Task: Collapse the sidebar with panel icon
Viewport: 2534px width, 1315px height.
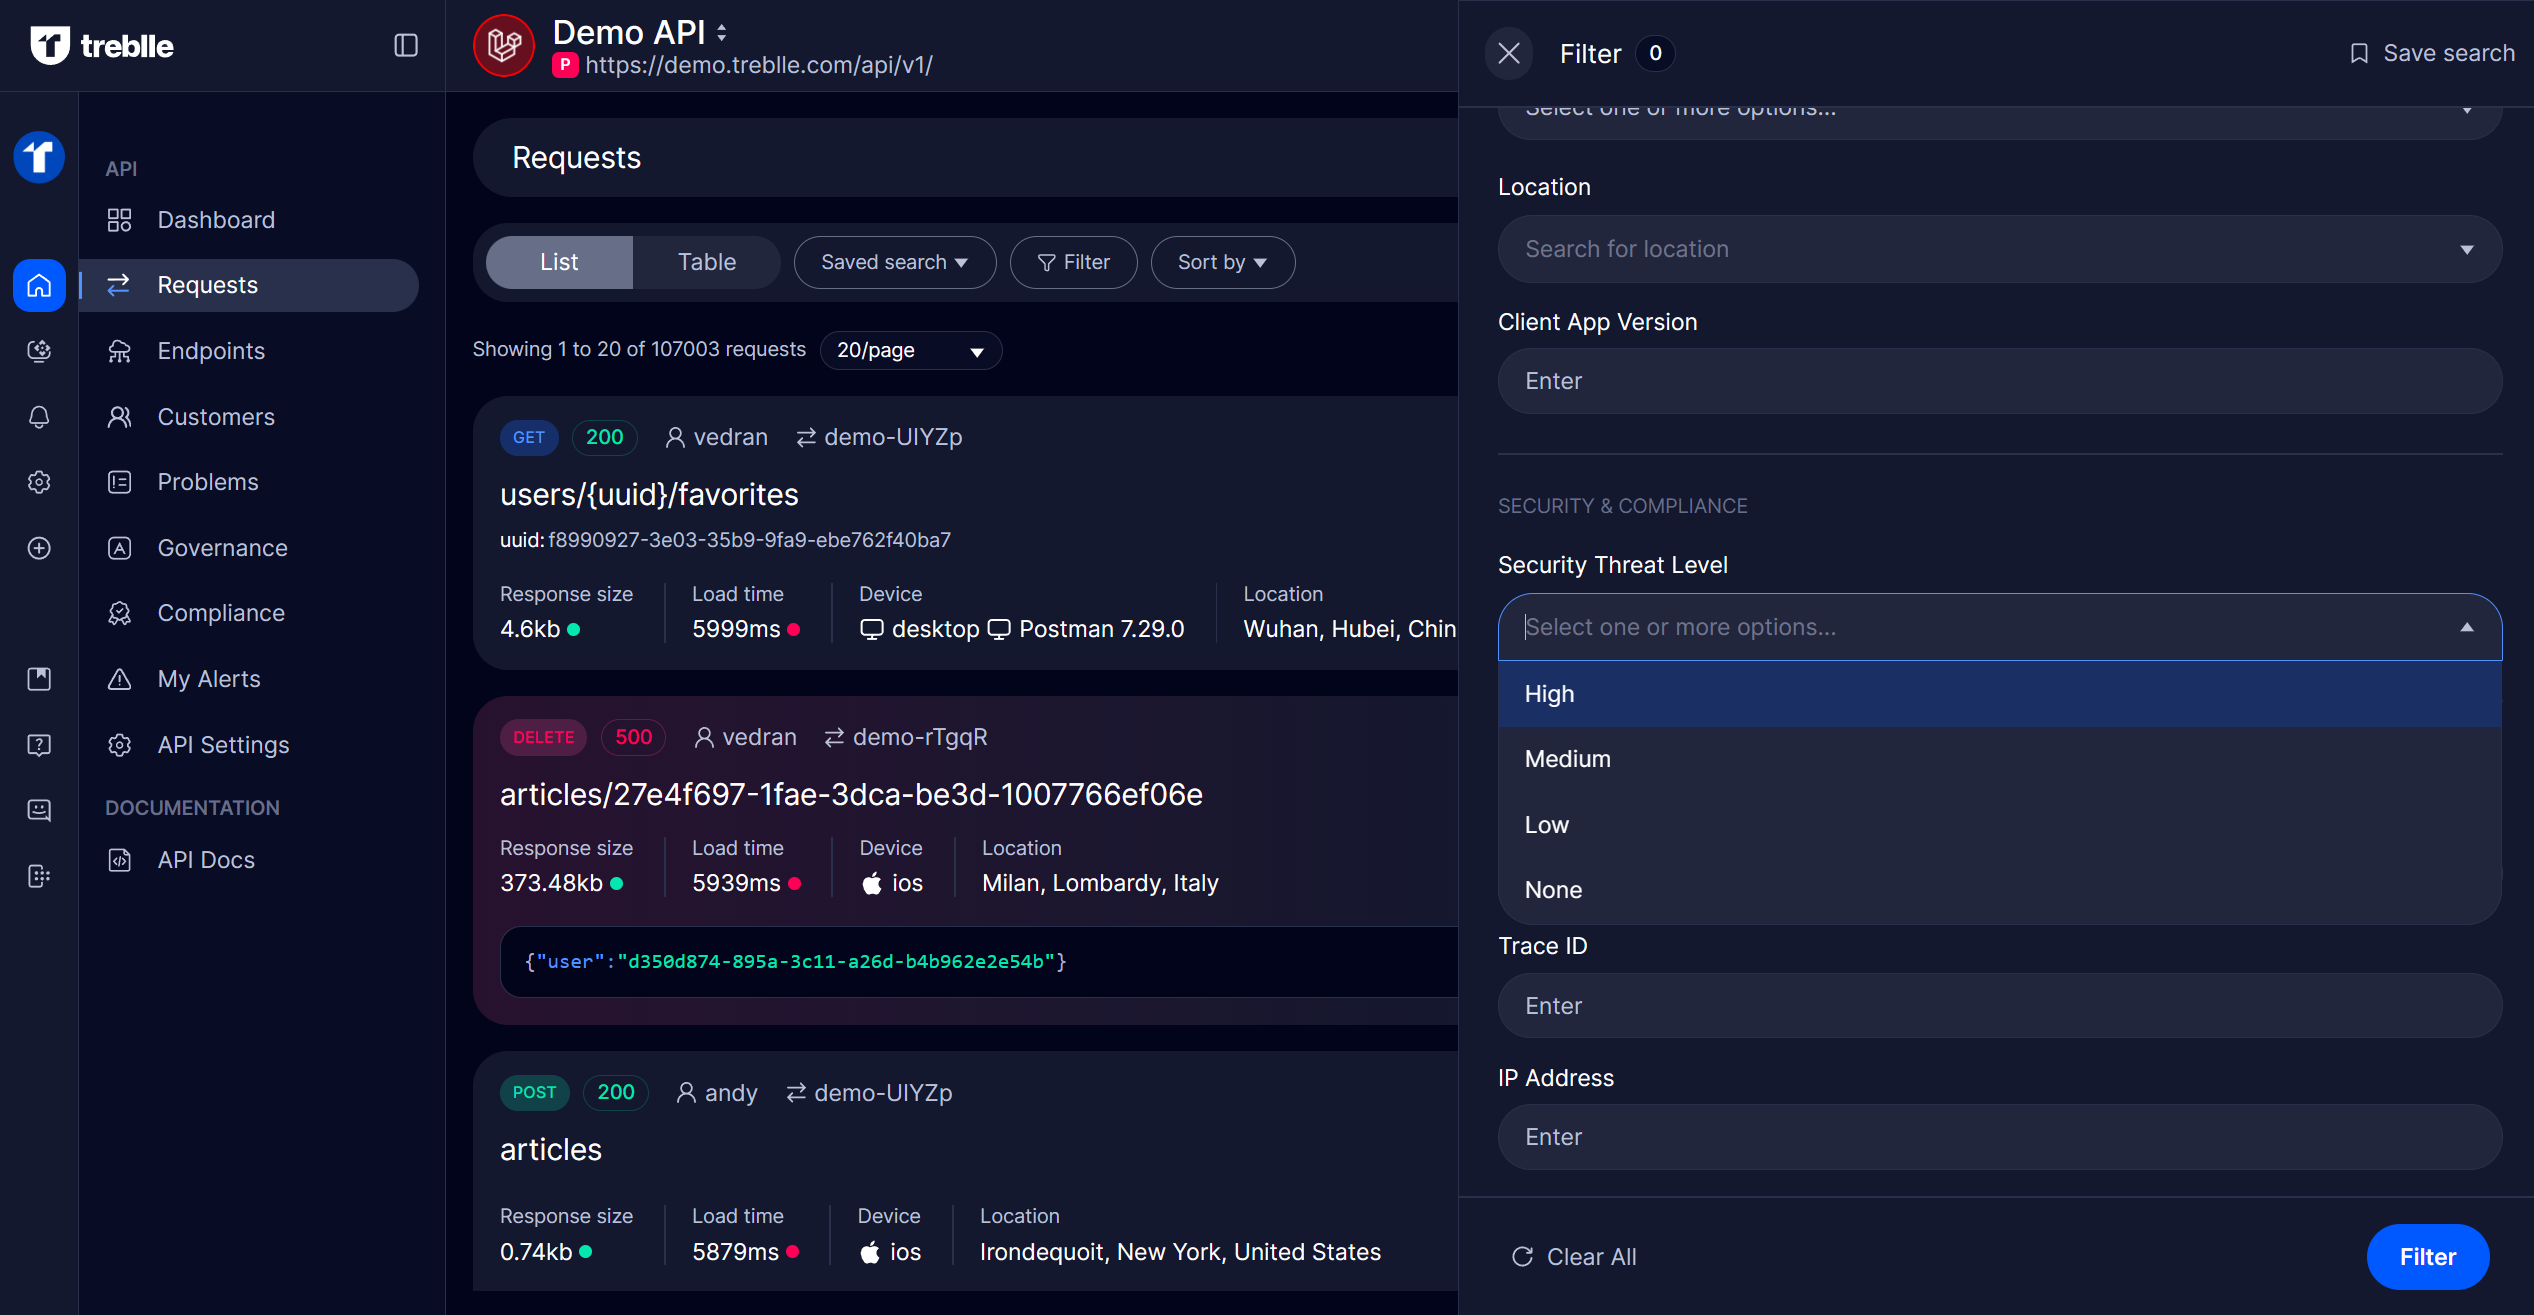Action: (405, 46)
